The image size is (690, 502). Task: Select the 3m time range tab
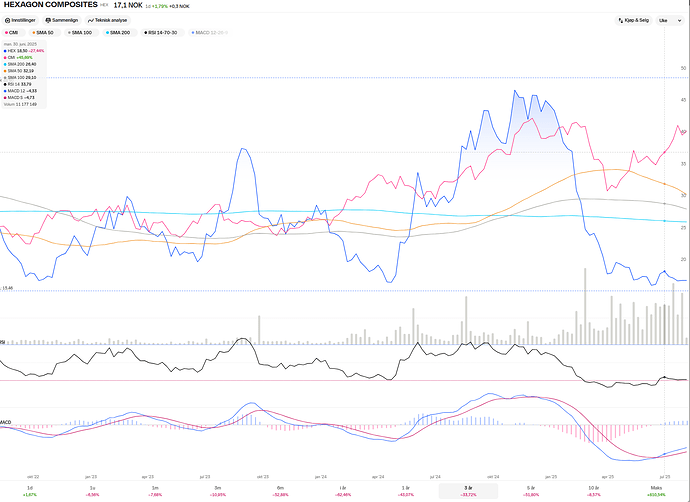[217, 491]
